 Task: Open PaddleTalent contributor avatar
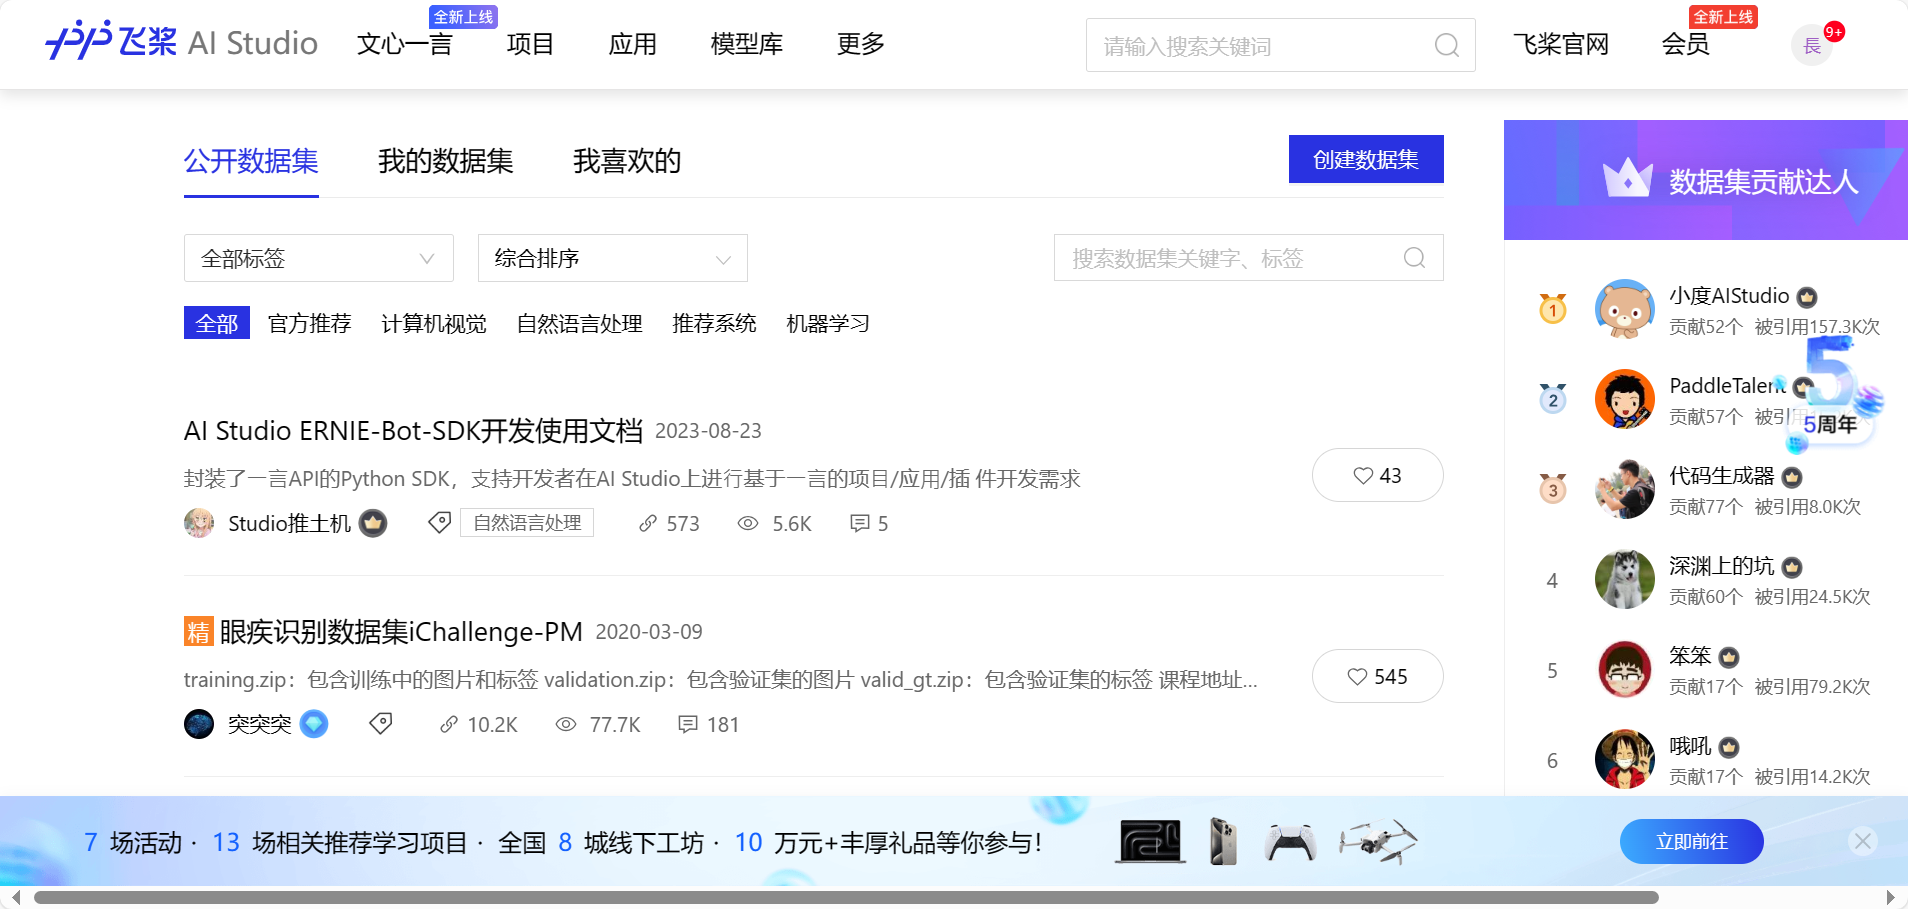tap(1624, 399)
